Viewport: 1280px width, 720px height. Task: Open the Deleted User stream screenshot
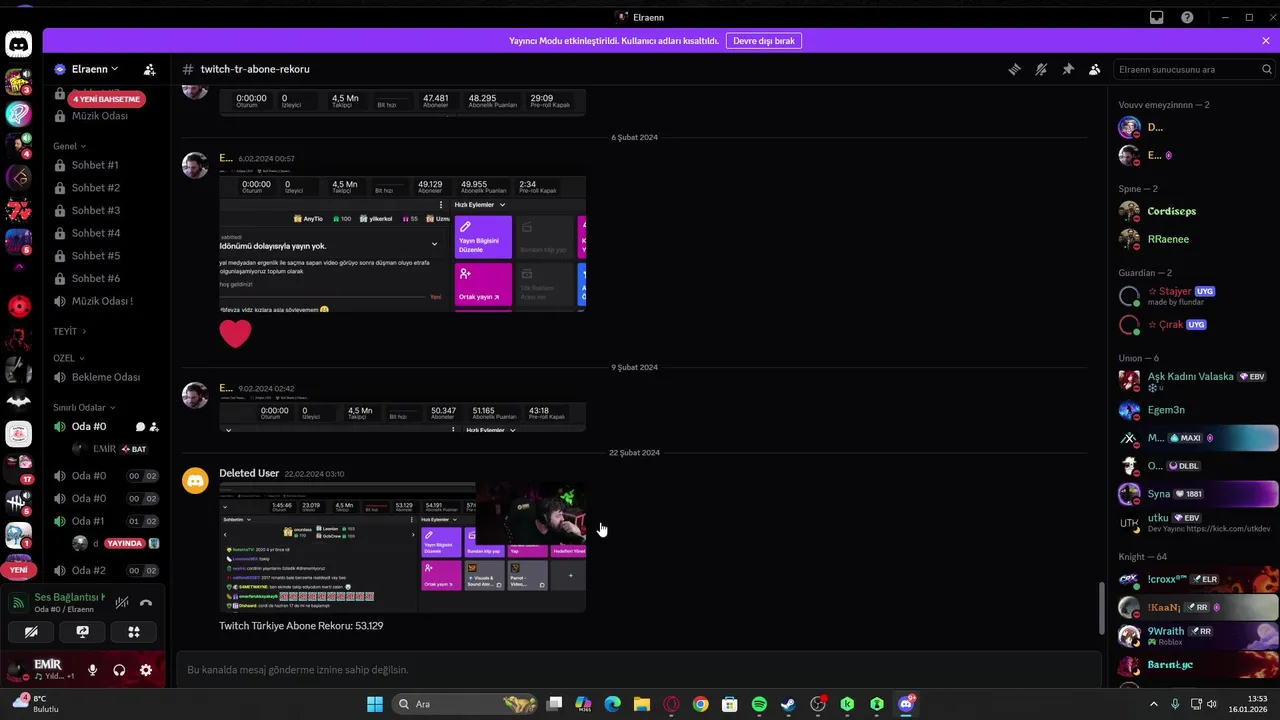coord(402,548)
